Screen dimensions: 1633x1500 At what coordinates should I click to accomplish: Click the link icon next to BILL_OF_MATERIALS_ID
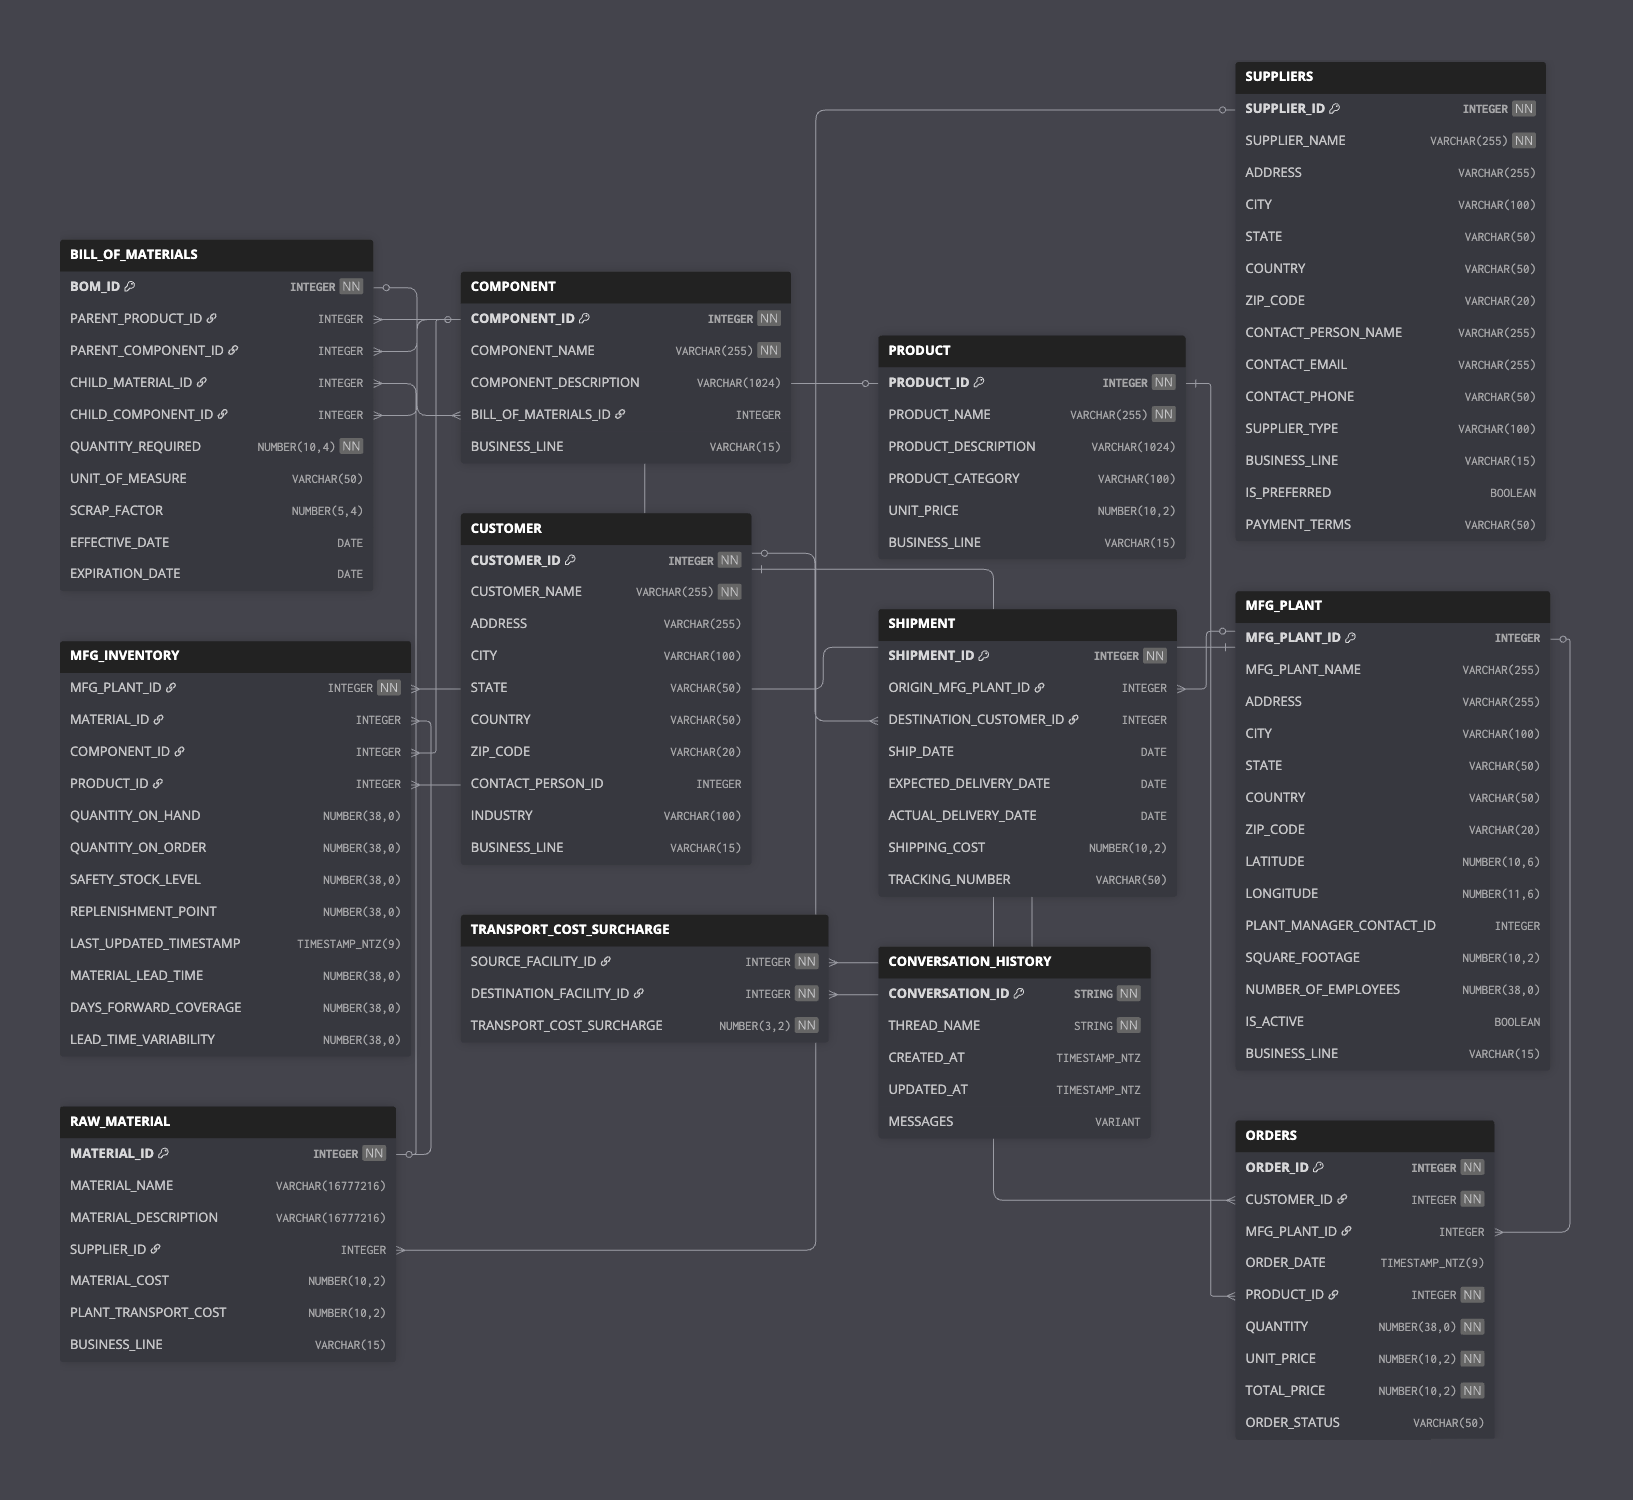pyautogui.click(x=620, y=415)
